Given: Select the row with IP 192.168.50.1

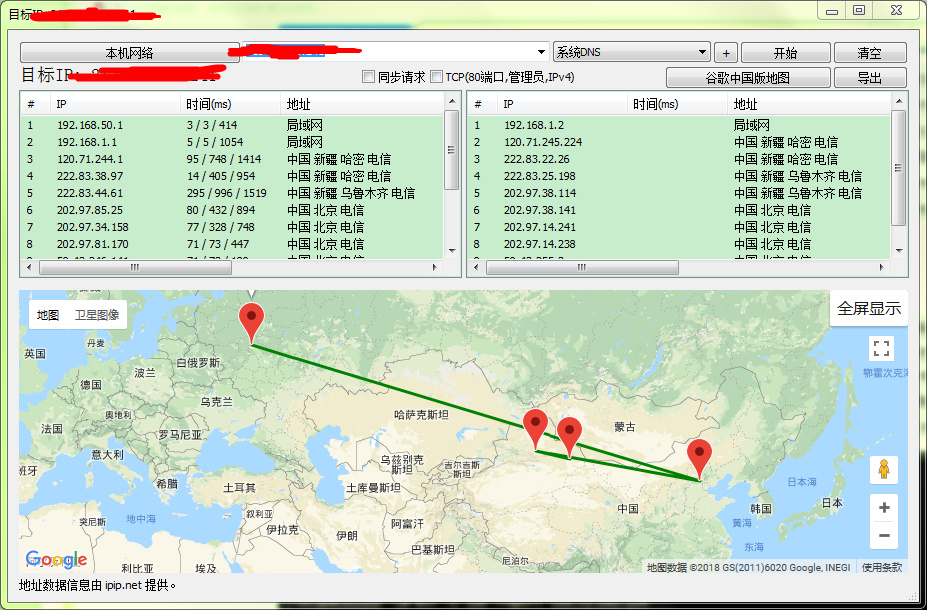Looking at the screenshot, I should 232,125.
